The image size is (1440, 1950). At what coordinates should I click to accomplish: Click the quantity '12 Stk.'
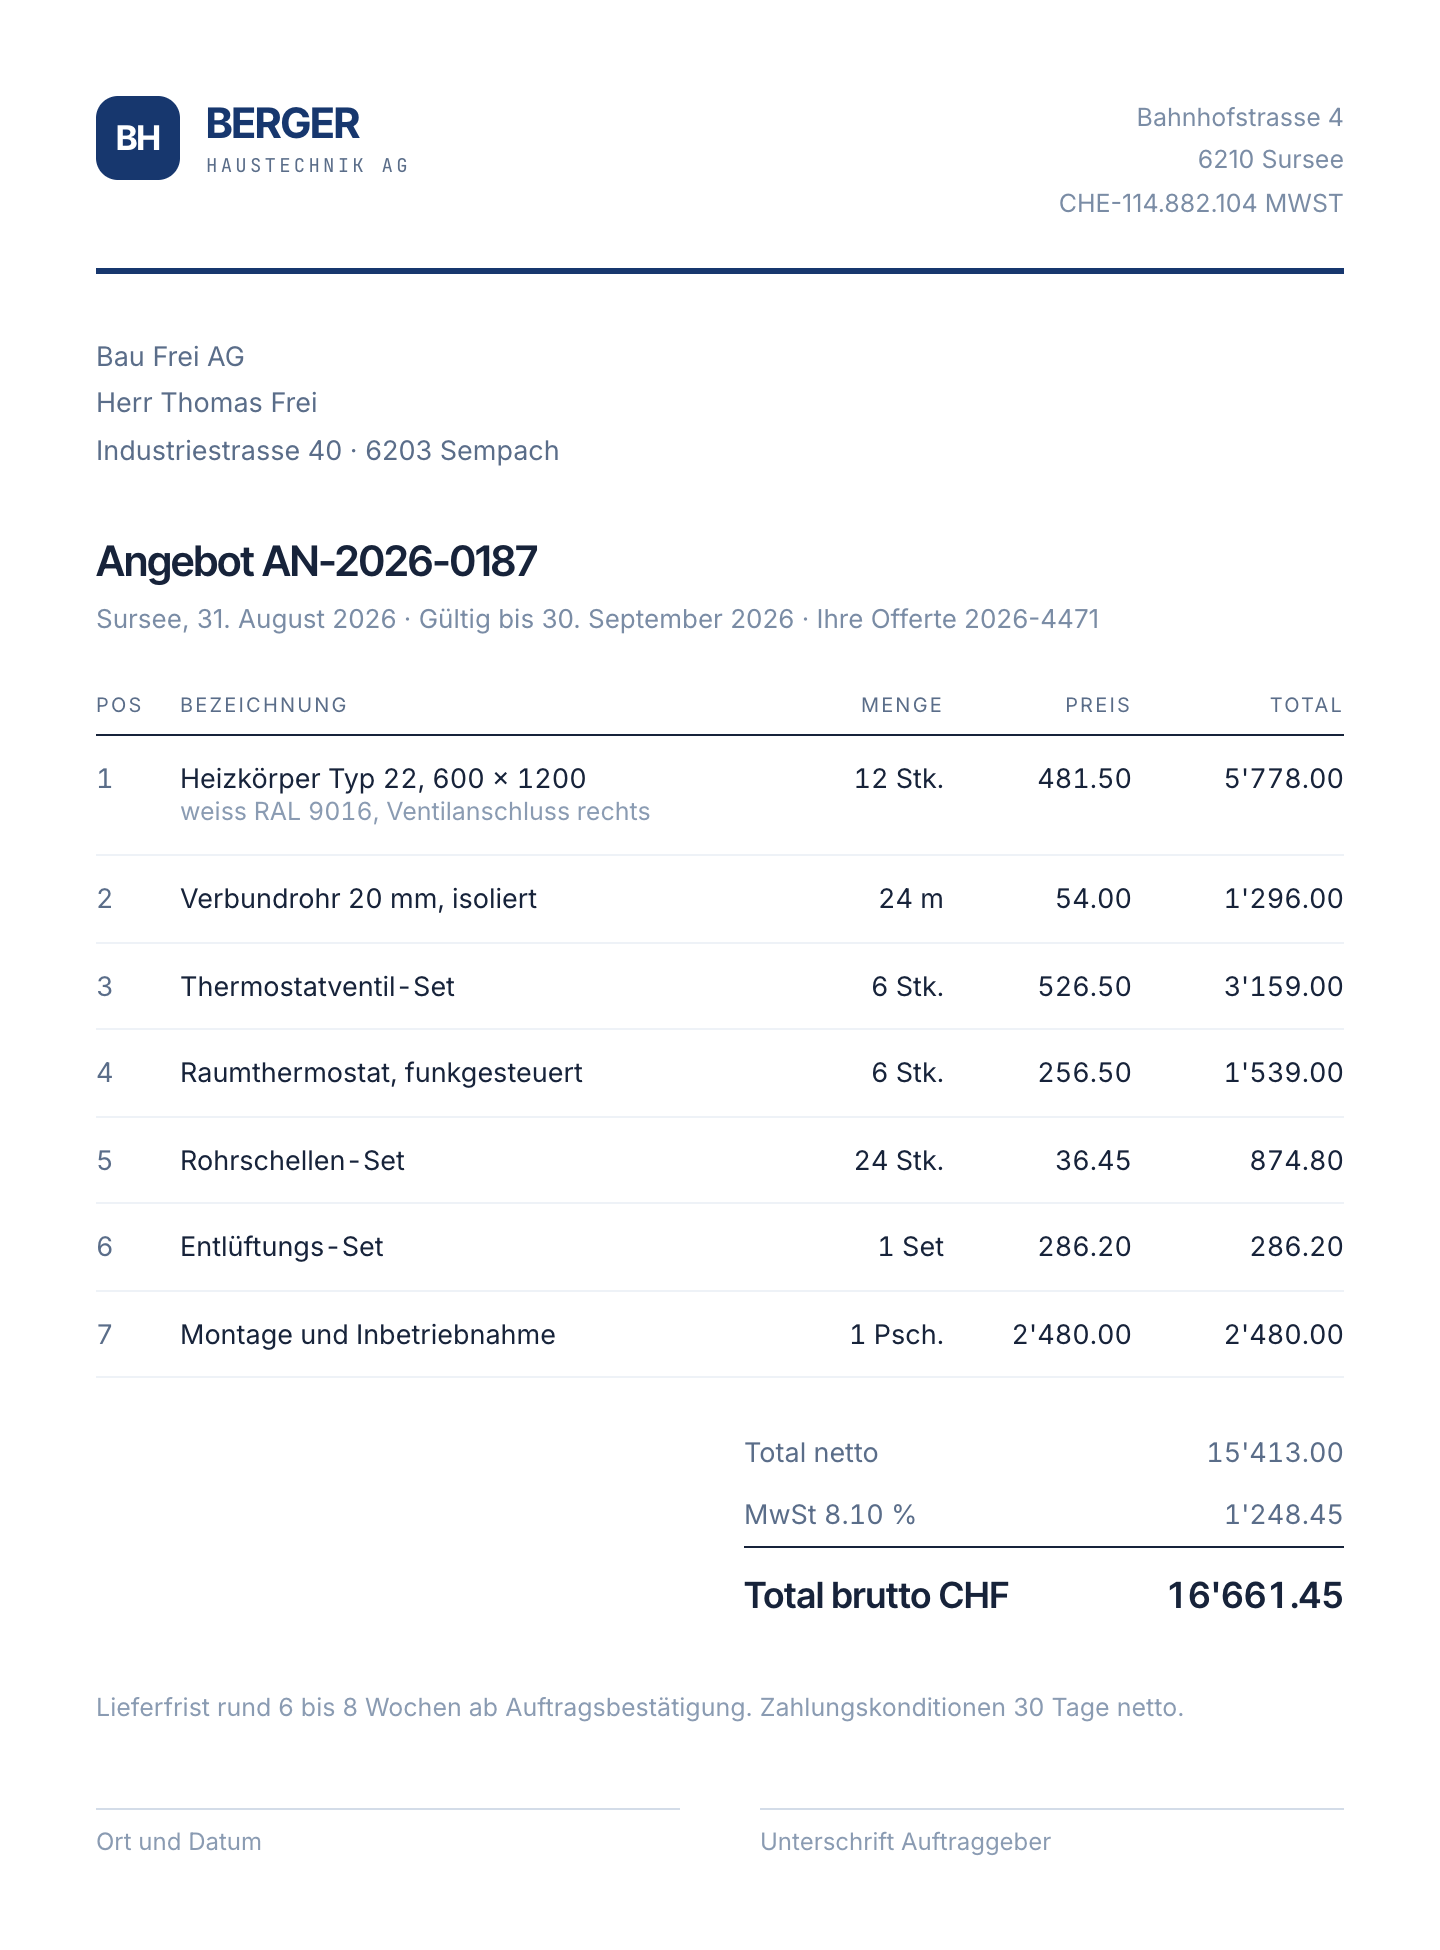point(899,779)
